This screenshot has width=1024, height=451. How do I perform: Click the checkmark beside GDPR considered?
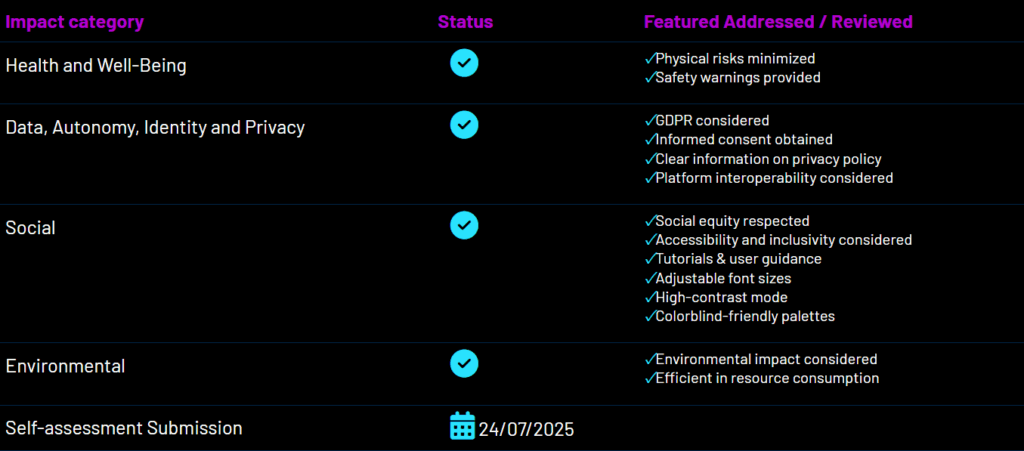(x=649, y=121)
